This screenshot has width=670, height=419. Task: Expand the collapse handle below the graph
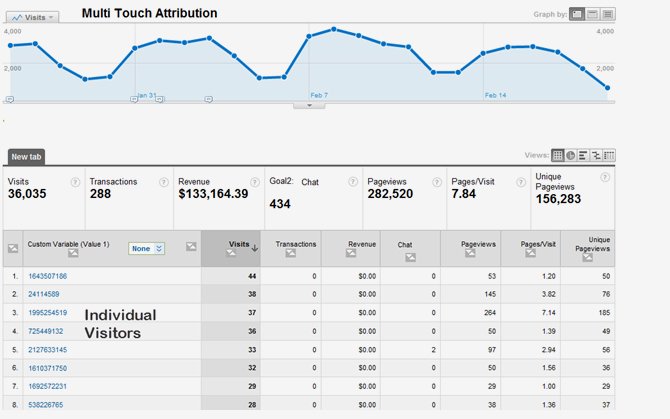pyautogui.click(x=309, y=105)
